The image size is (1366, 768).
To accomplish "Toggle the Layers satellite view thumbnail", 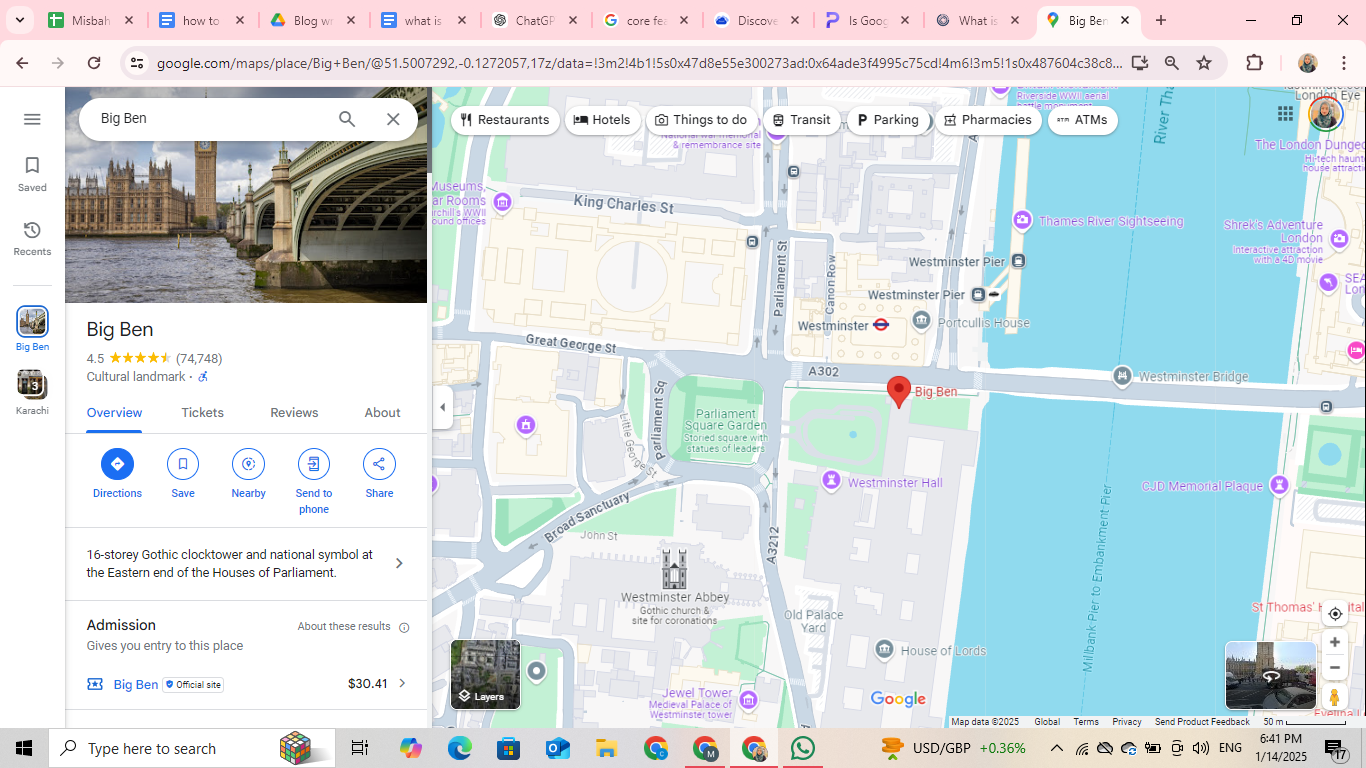I will 486,674.
